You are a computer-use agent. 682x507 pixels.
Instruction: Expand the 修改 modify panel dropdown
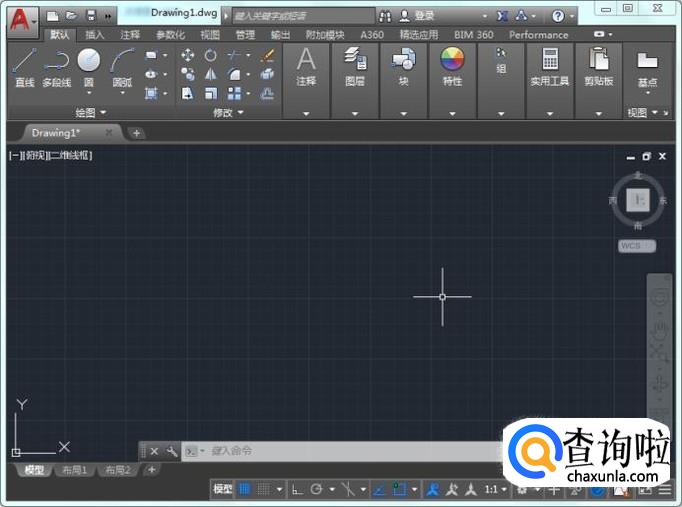point(228,113)
